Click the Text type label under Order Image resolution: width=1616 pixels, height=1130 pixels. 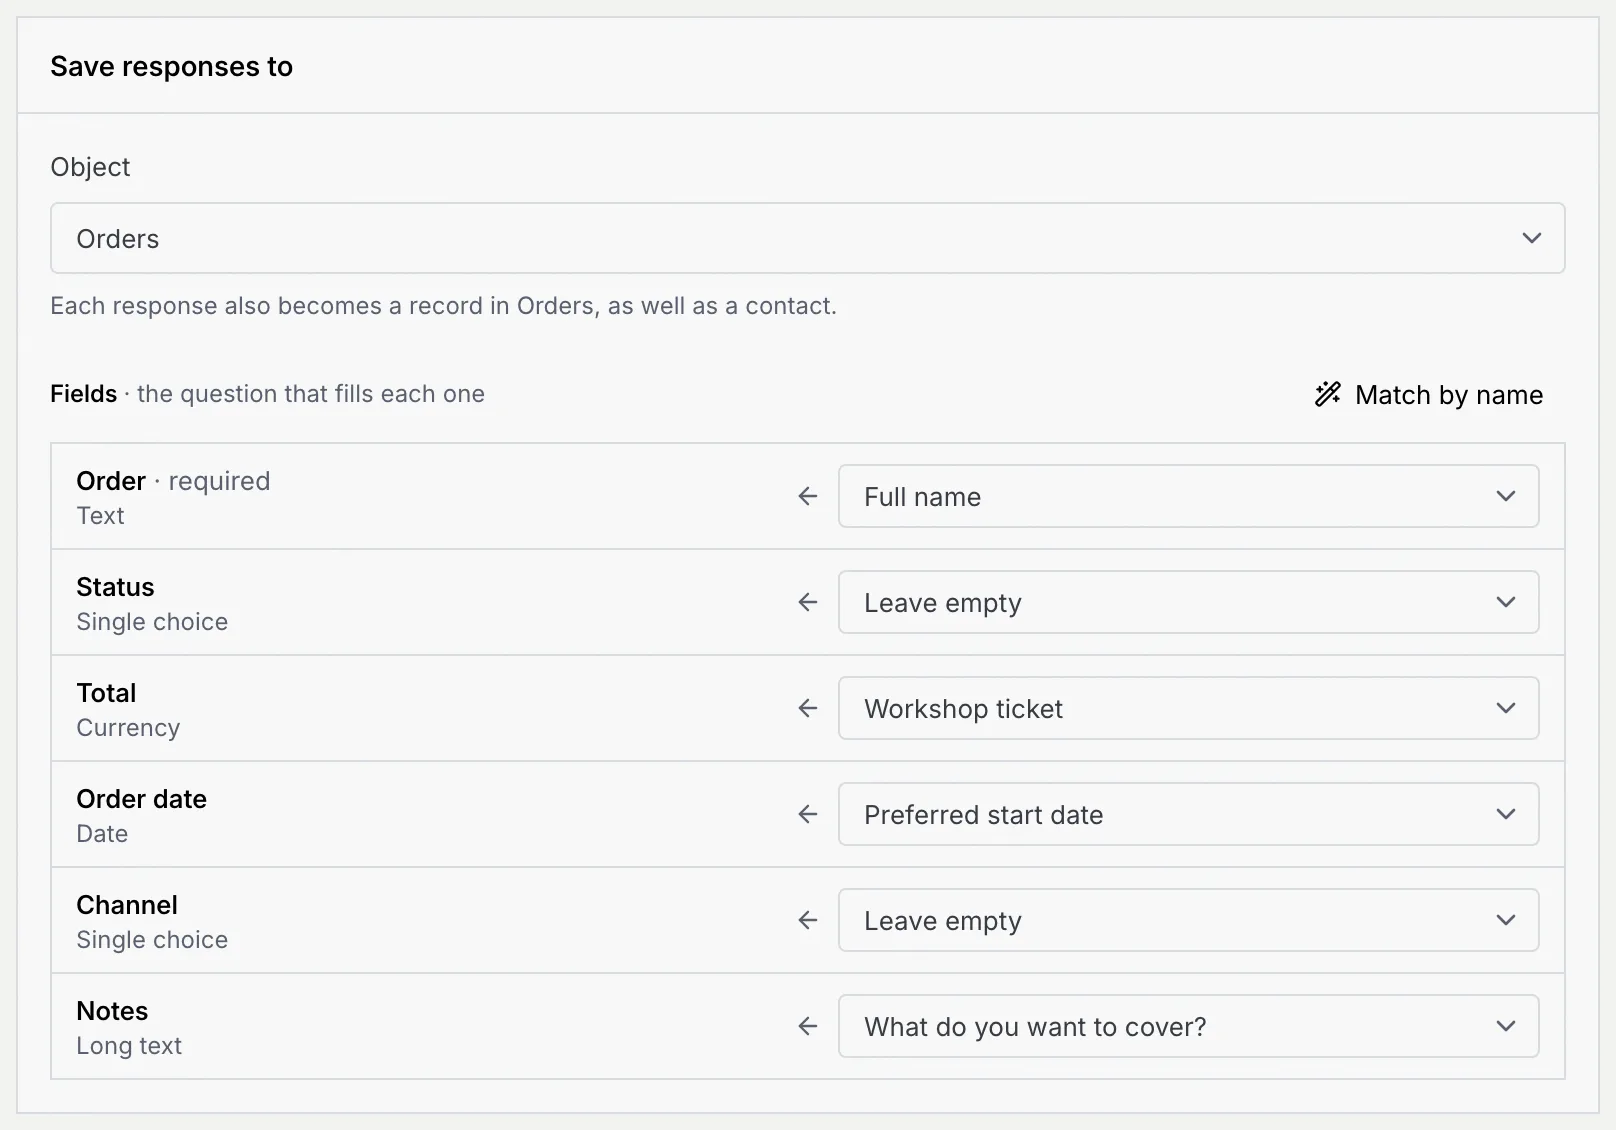[x=100, y=516]
